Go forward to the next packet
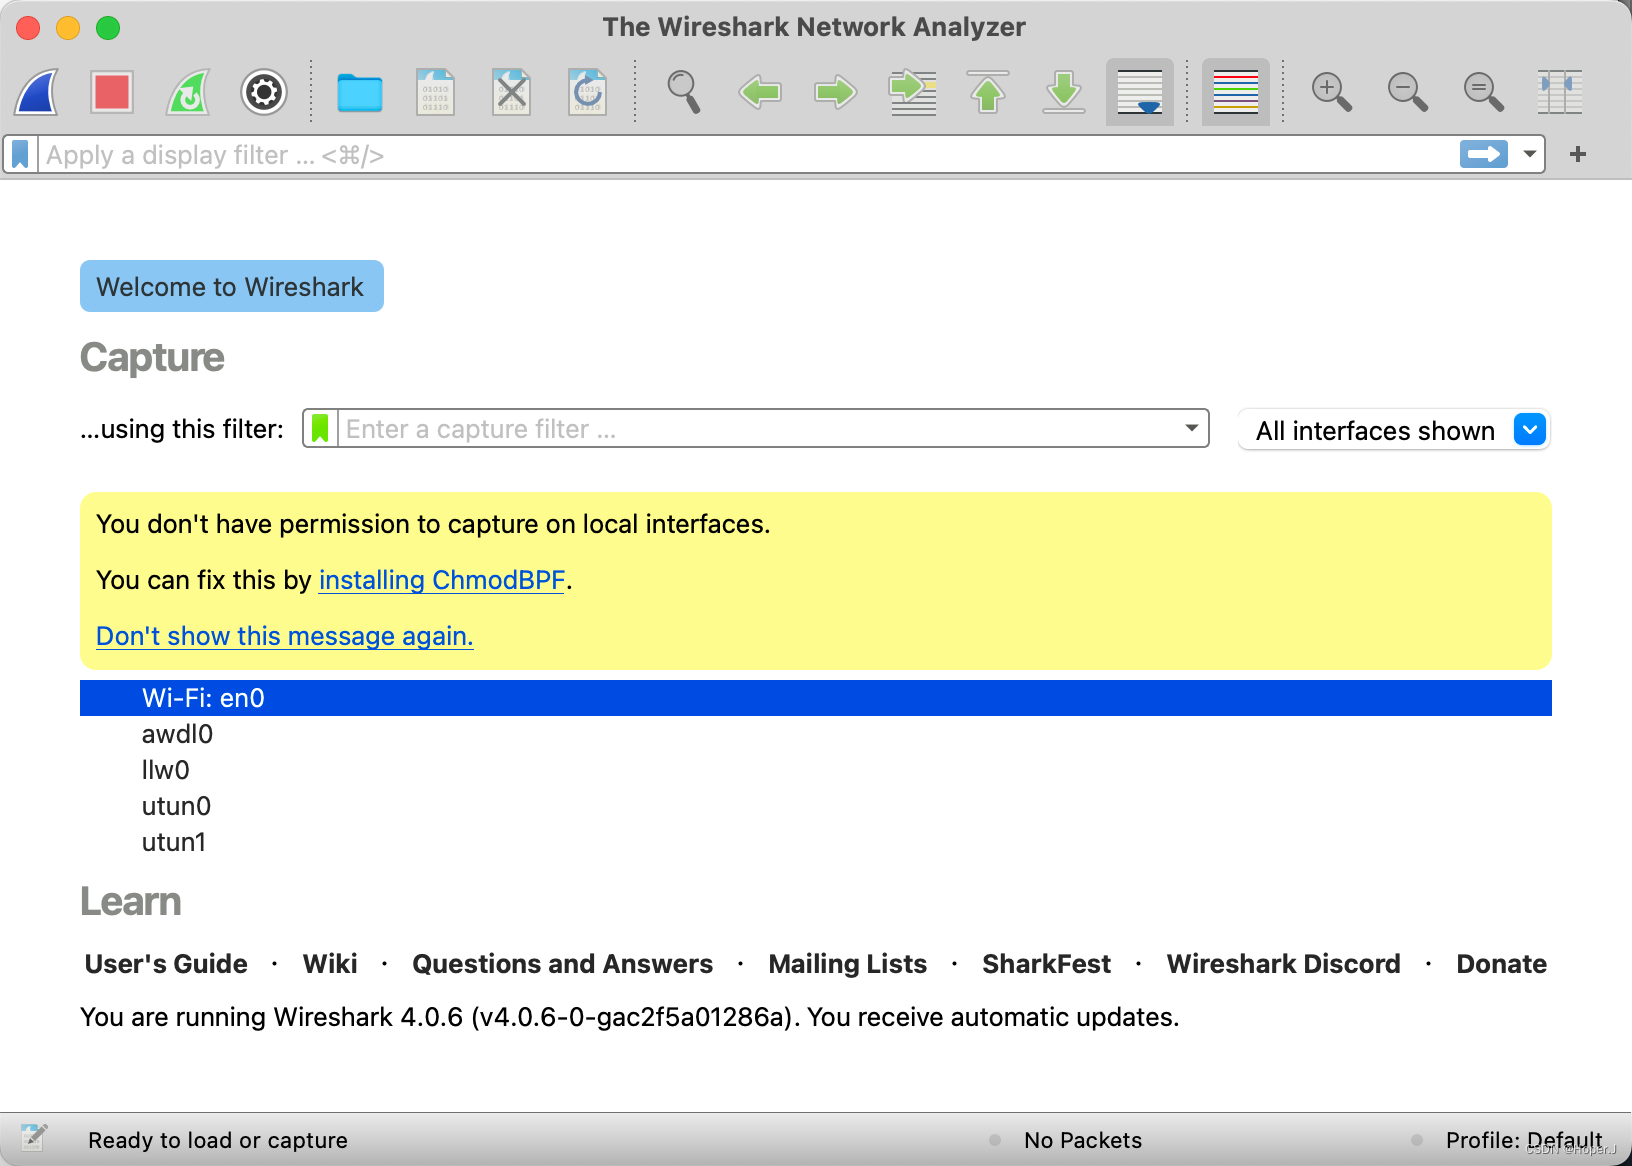 point(836,92)
